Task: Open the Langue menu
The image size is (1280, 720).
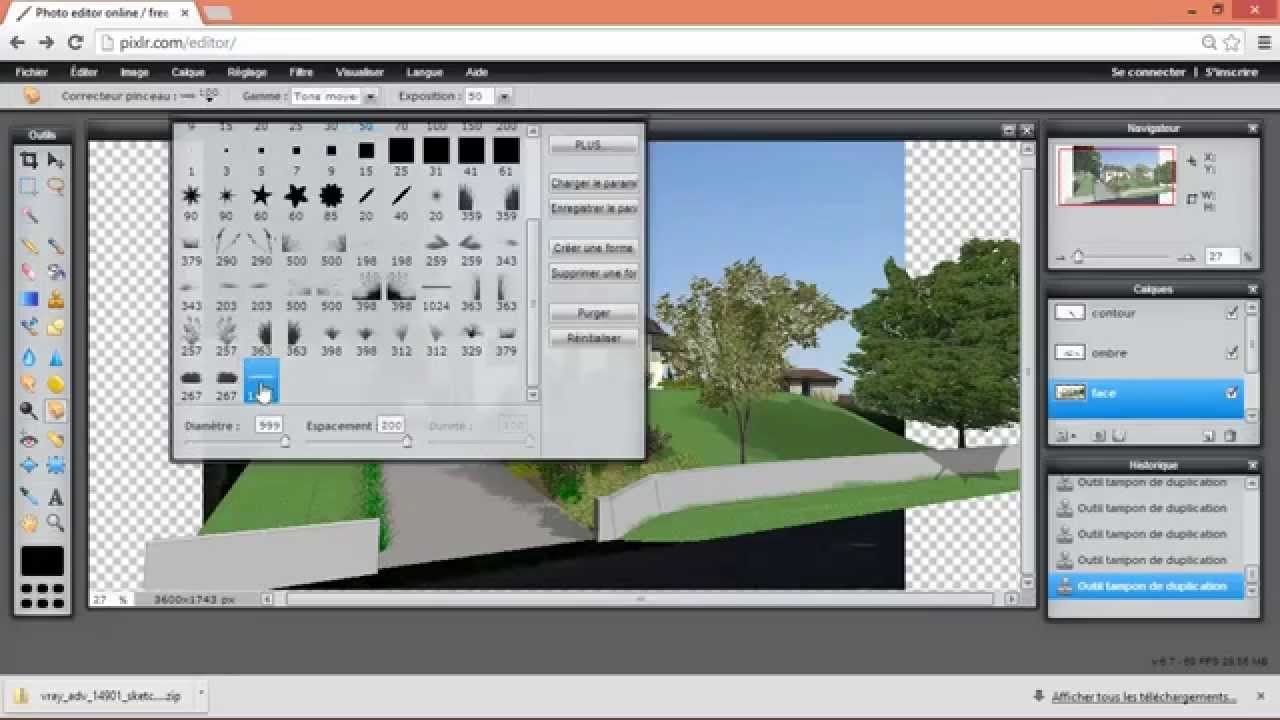Action: coord(424,72)
